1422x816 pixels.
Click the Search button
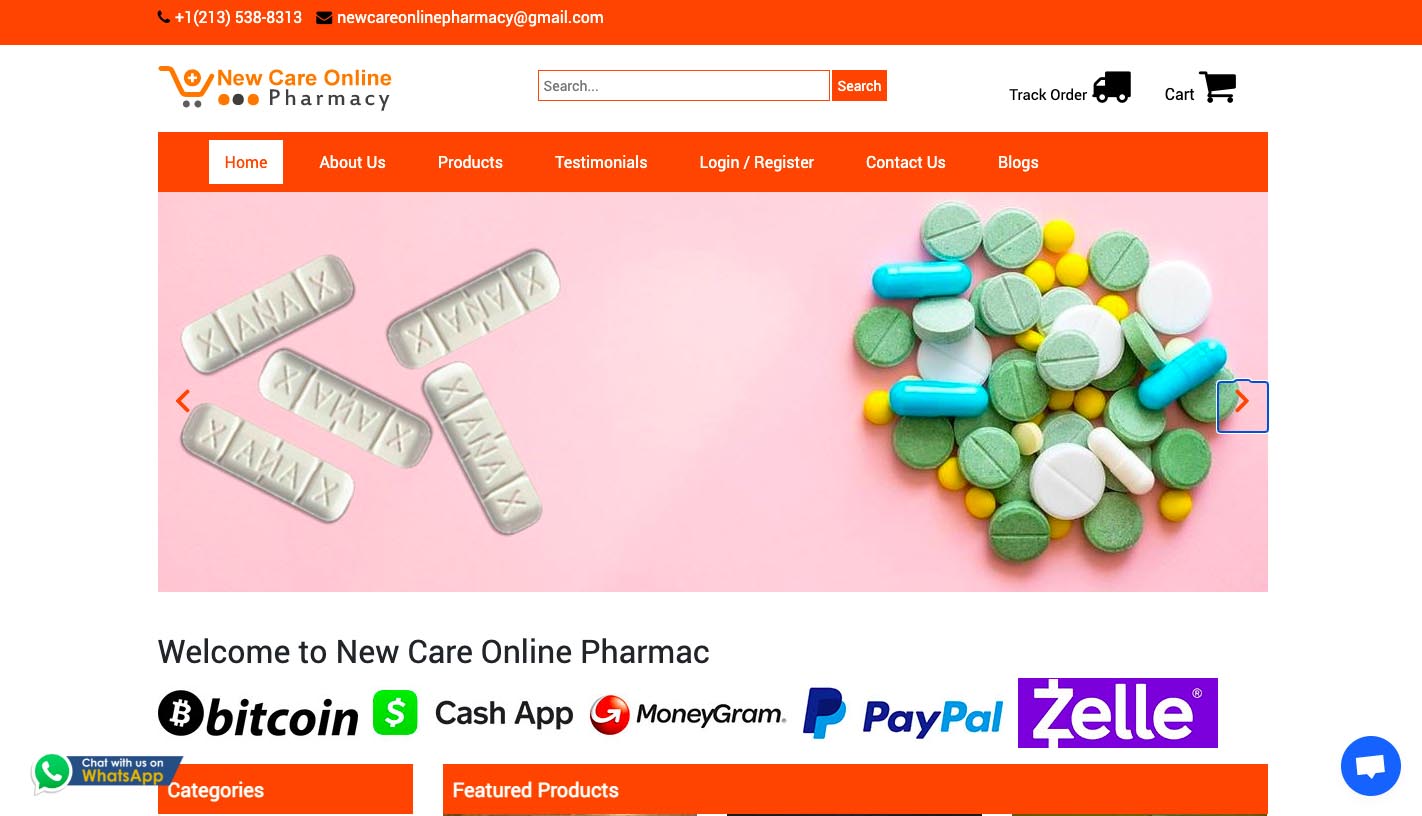pyautogui.click(x=859, y=86)
